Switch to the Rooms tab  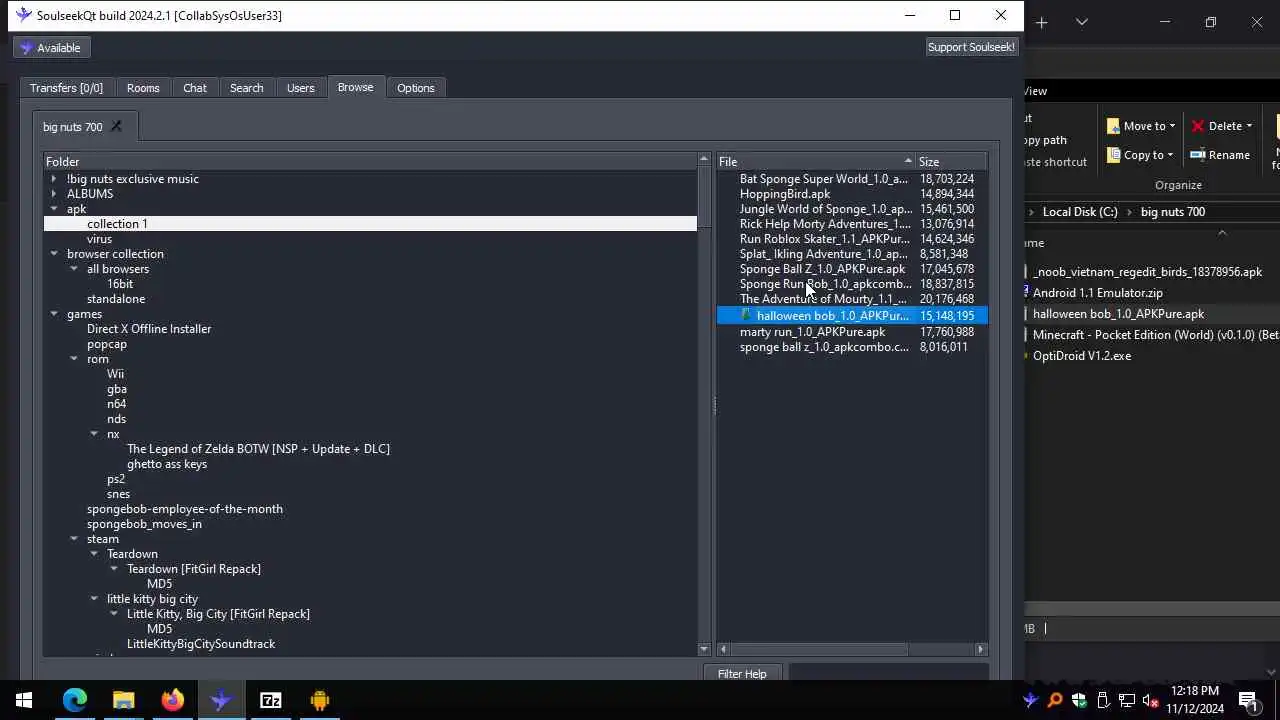pos(143,88)
